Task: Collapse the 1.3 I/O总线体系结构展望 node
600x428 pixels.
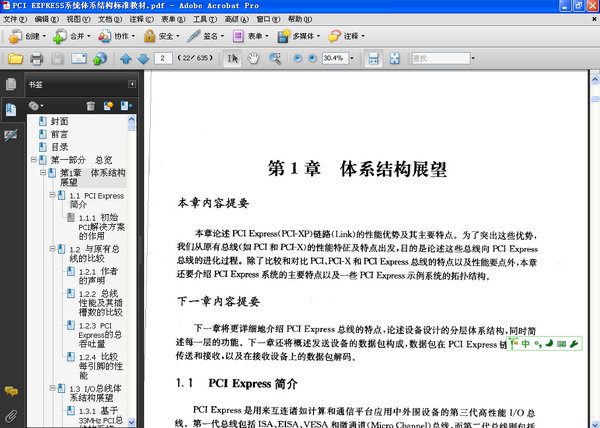Action: click(52, 388)
